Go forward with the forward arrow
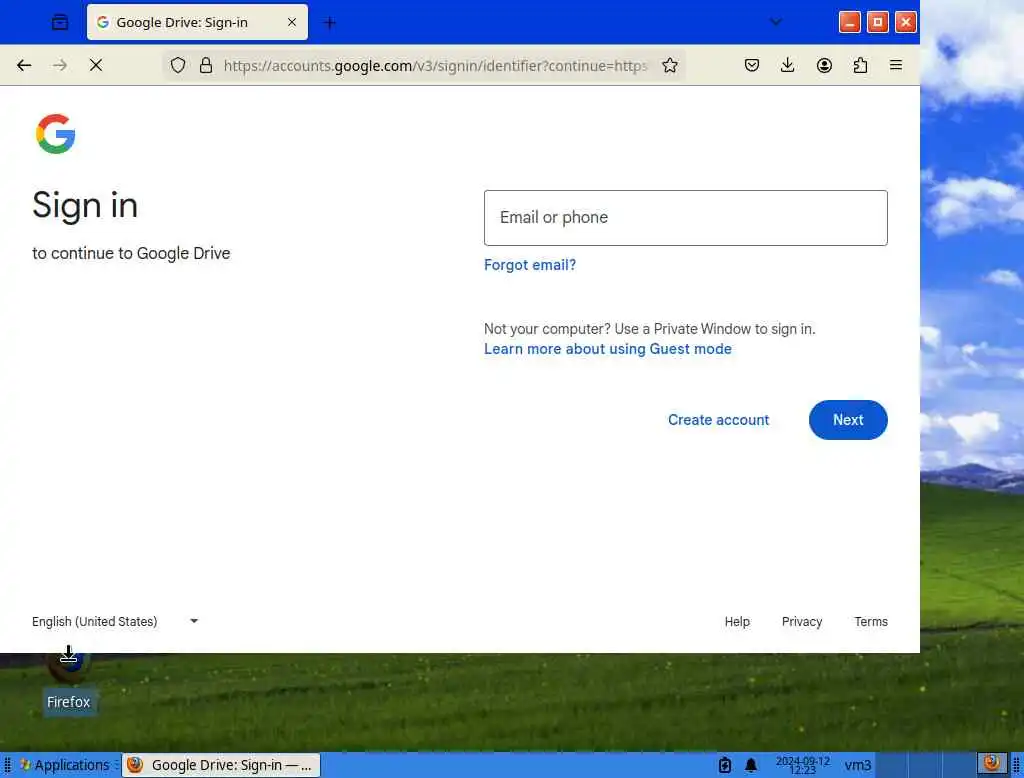 click(60, 65)
